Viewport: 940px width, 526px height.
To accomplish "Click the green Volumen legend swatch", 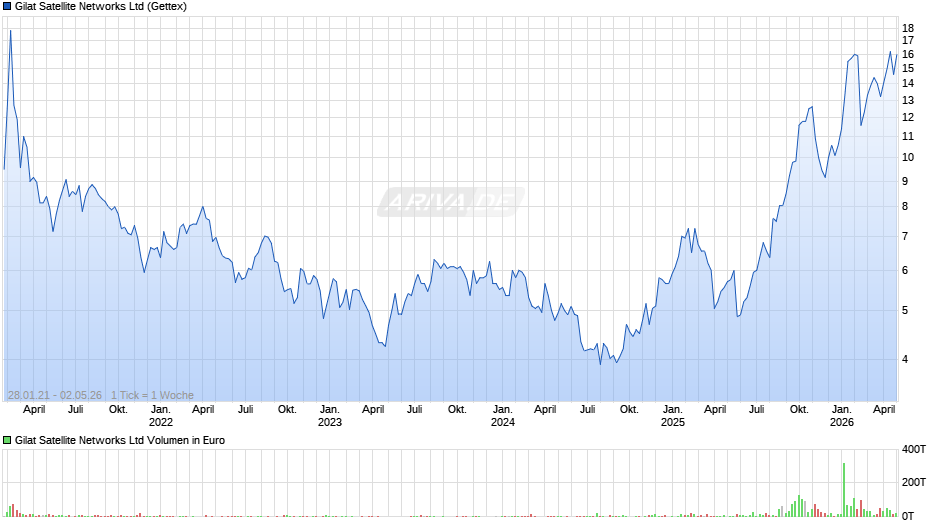I will (7, 440).
